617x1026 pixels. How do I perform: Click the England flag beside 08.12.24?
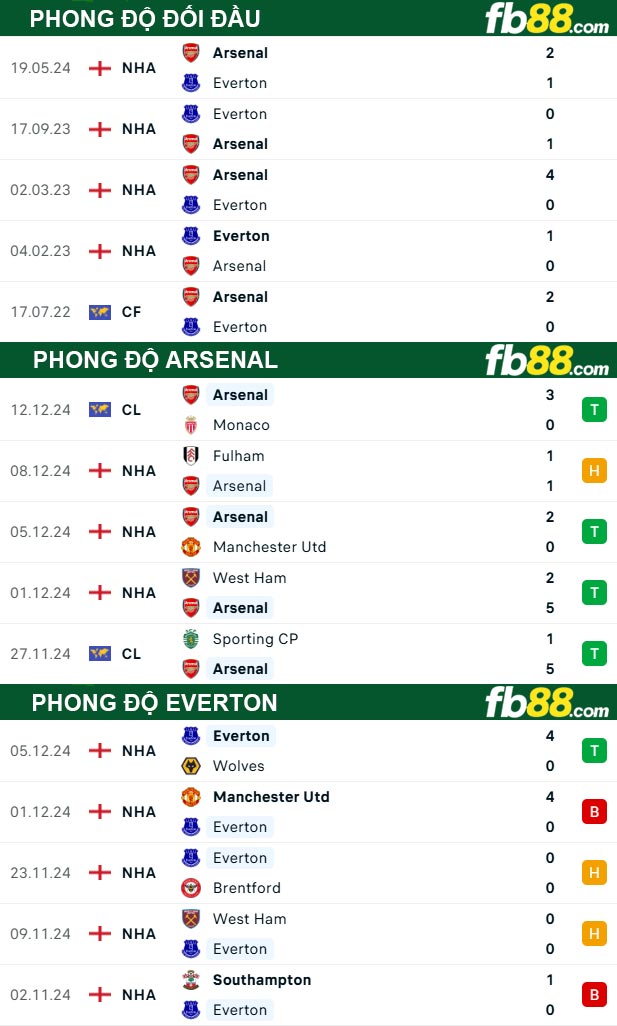point(100,471)
